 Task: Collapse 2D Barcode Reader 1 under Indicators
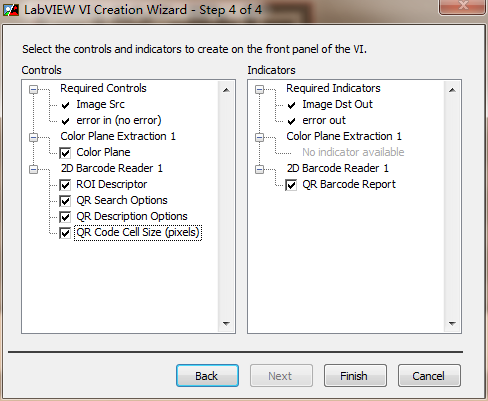[x=259, y=169]
